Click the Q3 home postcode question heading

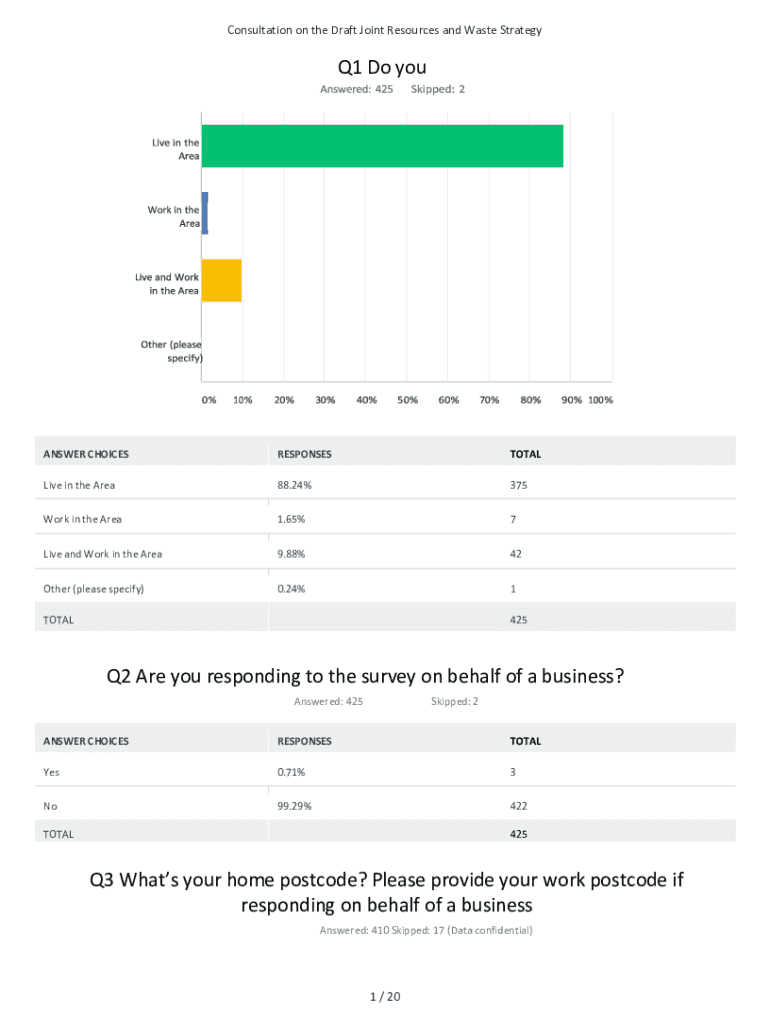pyautogui.click(x=386, y=892)
